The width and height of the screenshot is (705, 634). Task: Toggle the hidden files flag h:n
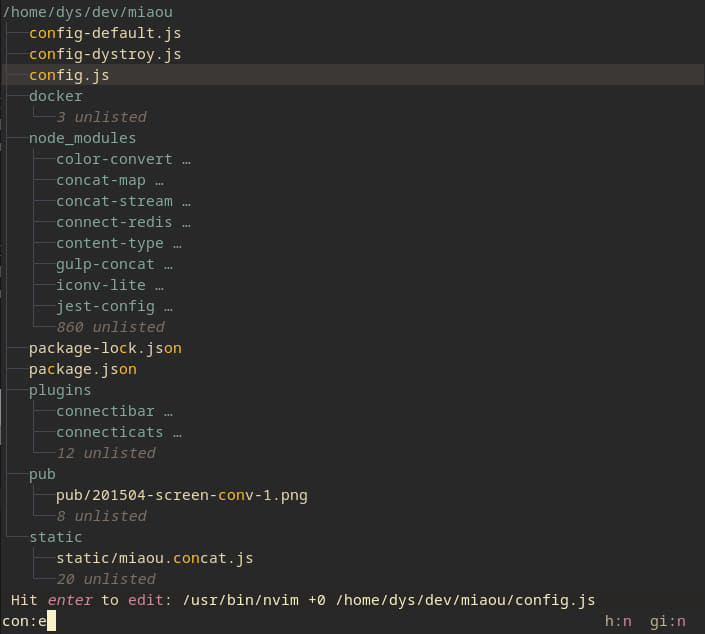618,621
